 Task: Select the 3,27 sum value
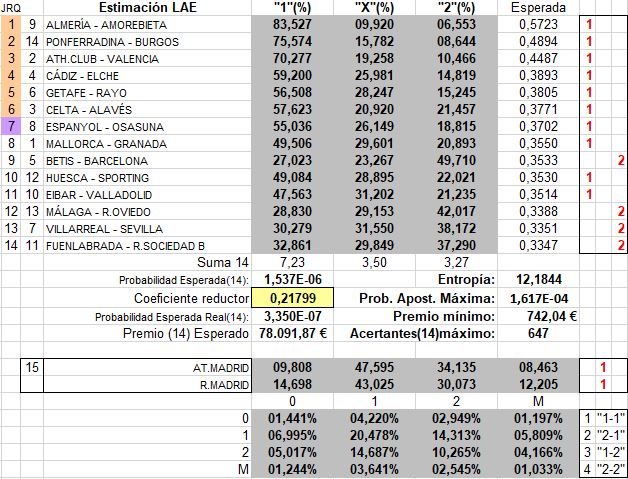tap(457, 262)
